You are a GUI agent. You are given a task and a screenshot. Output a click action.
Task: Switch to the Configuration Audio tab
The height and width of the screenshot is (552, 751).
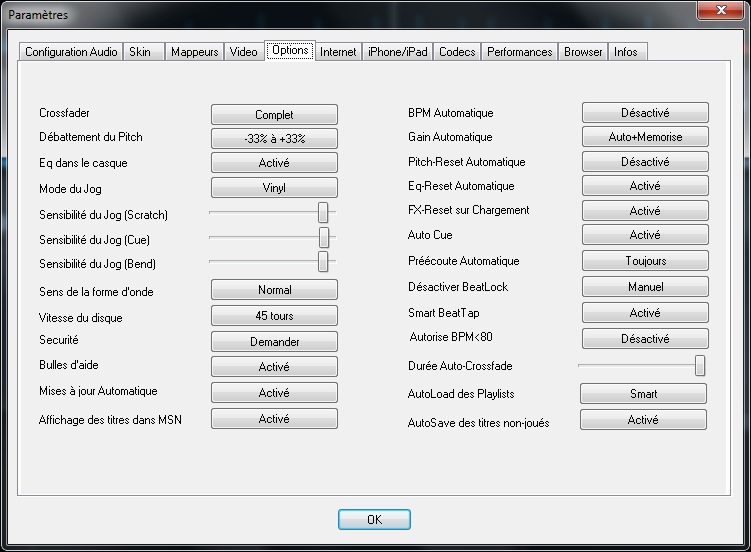point(71,52)
